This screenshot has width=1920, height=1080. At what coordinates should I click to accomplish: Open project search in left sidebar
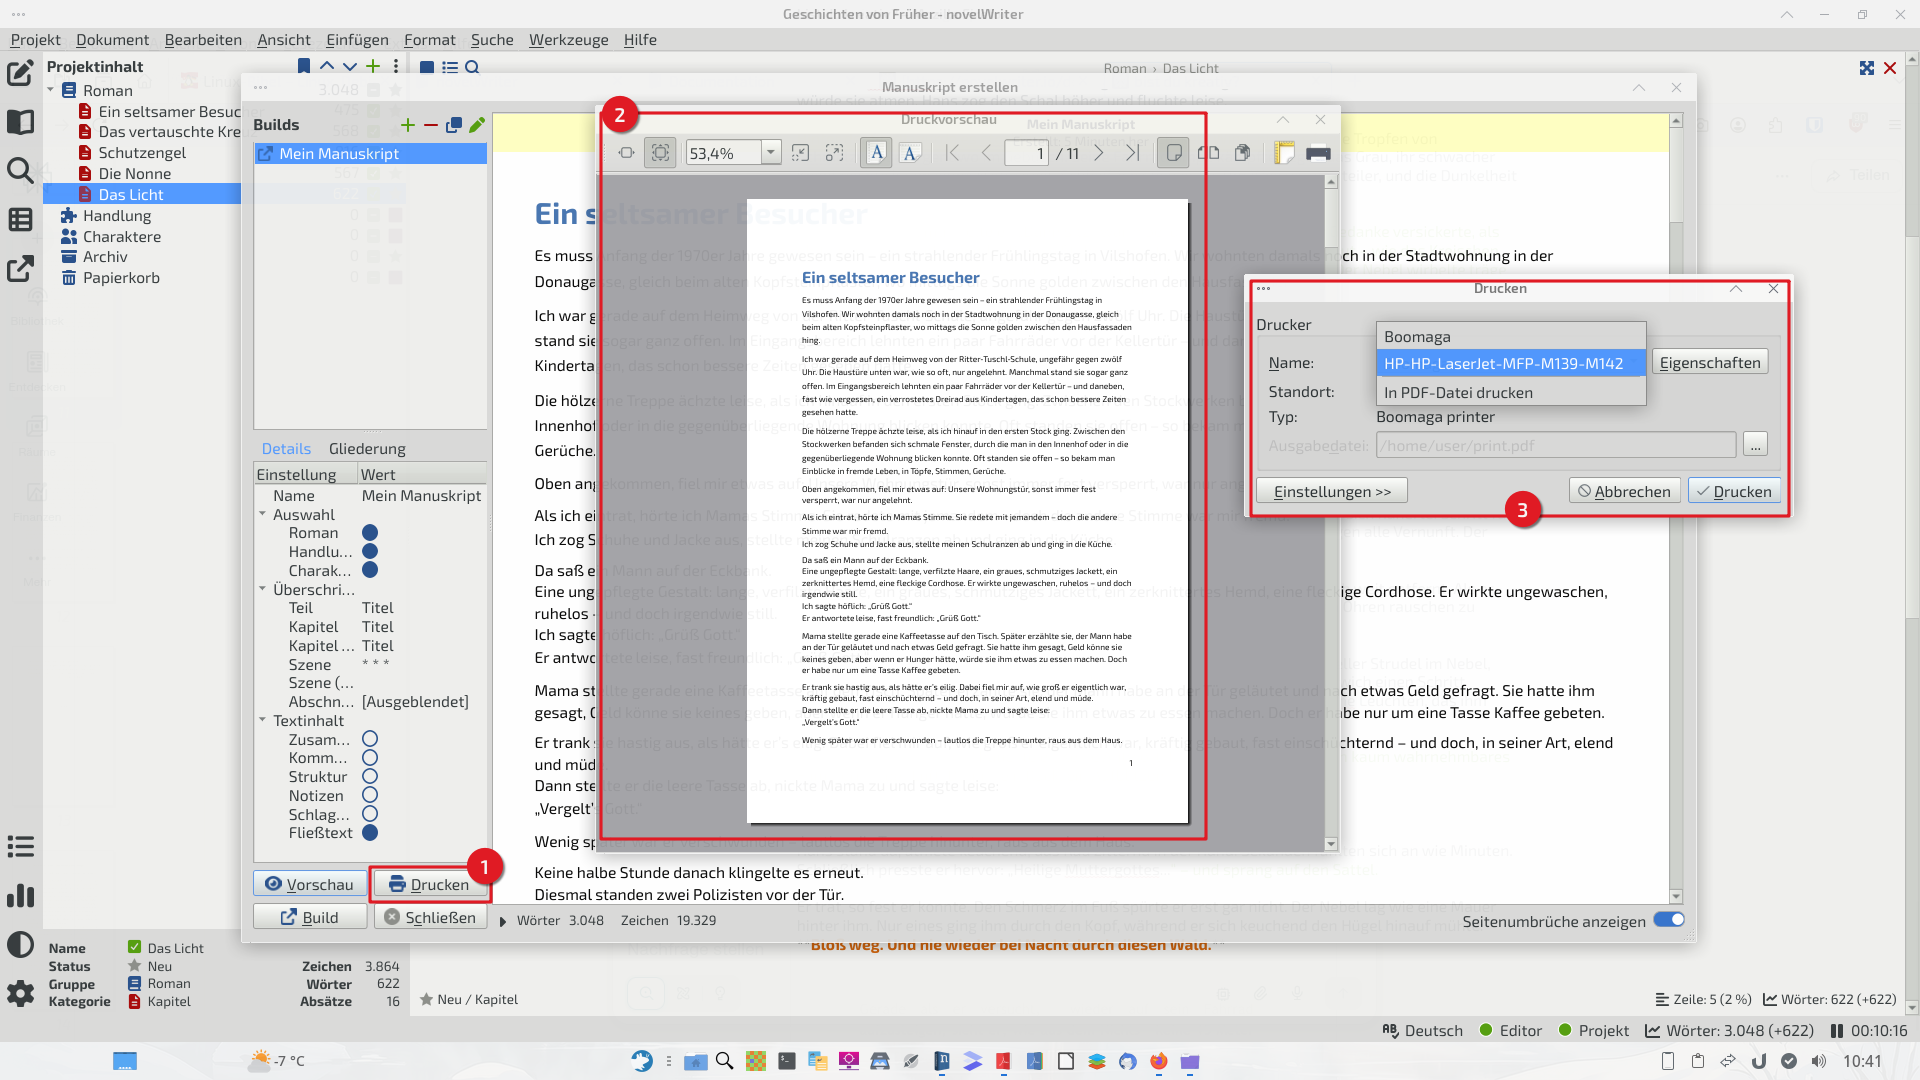point(20,170)
